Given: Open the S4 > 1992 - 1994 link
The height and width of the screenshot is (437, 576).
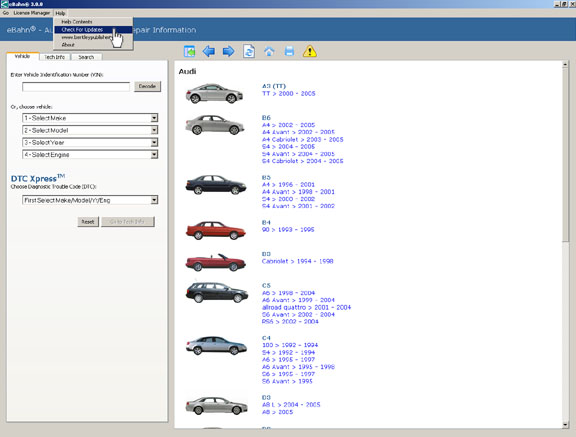Looking at the screenshot, I should [288, 353].
